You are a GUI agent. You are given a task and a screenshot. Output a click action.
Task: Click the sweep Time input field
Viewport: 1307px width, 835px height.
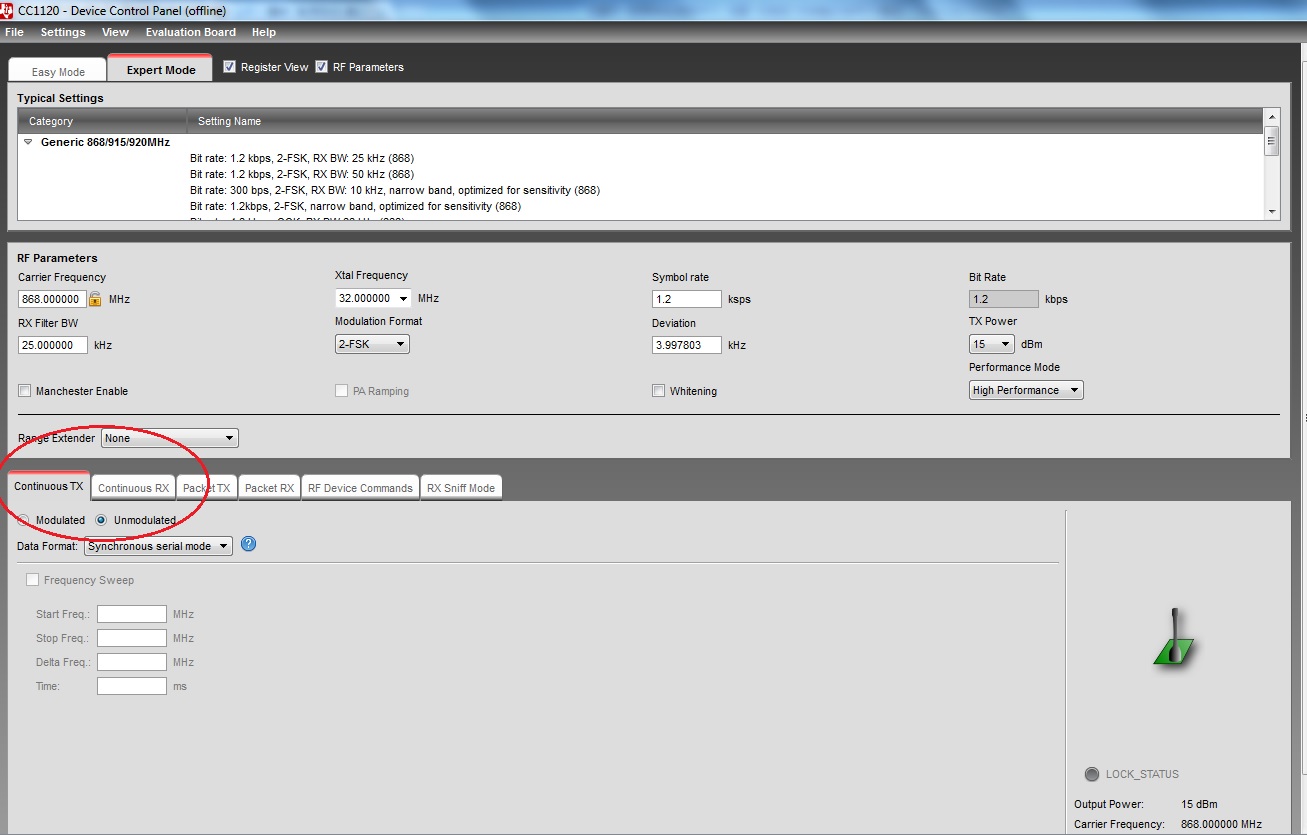pyautogui.click(x=131, y=686)
